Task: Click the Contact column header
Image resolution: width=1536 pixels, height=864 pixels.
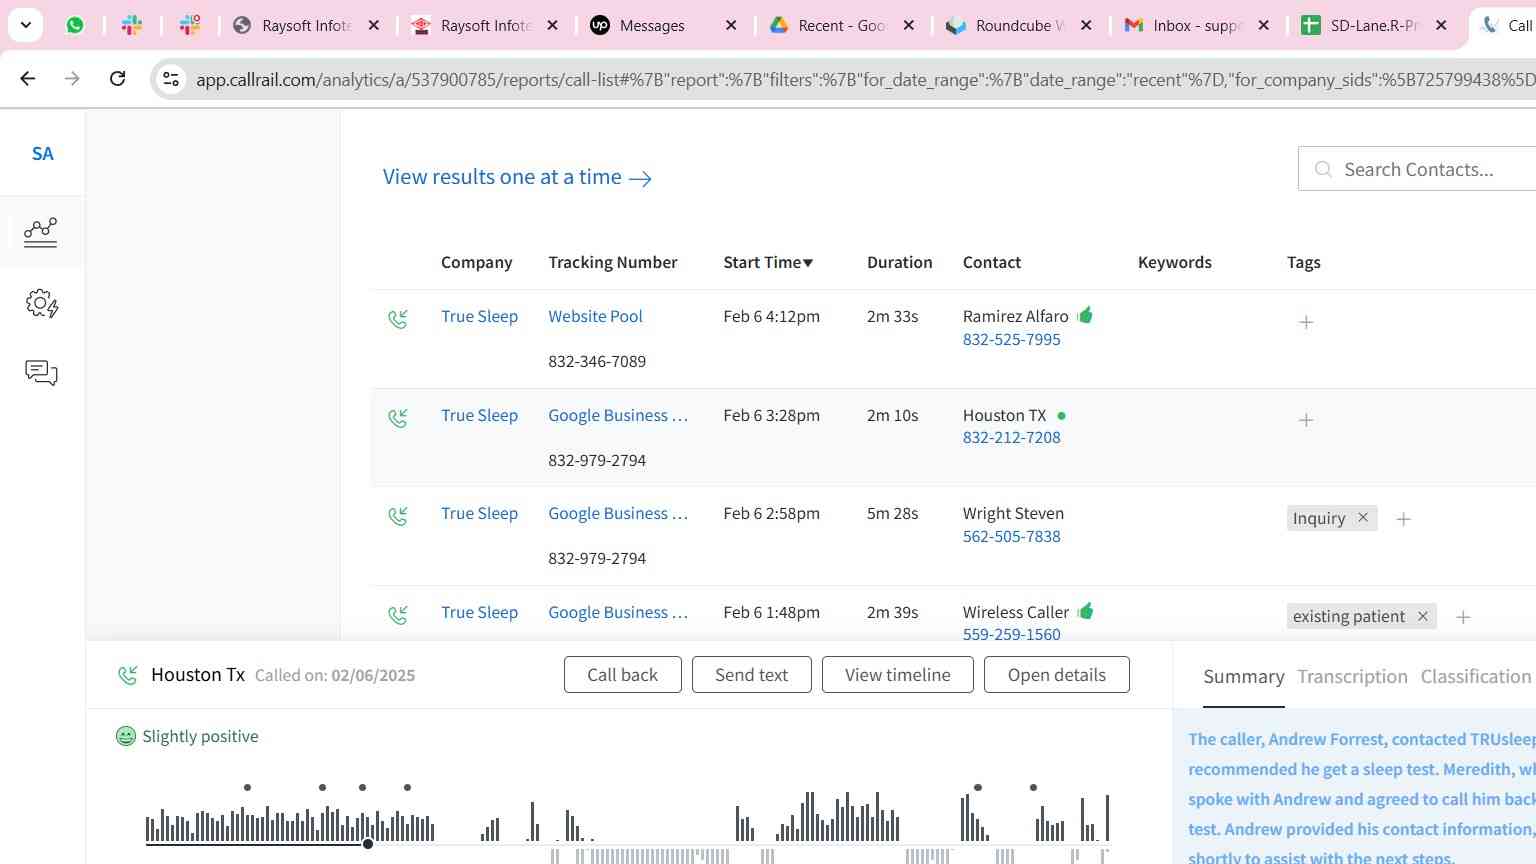Action: click(991, 262)
